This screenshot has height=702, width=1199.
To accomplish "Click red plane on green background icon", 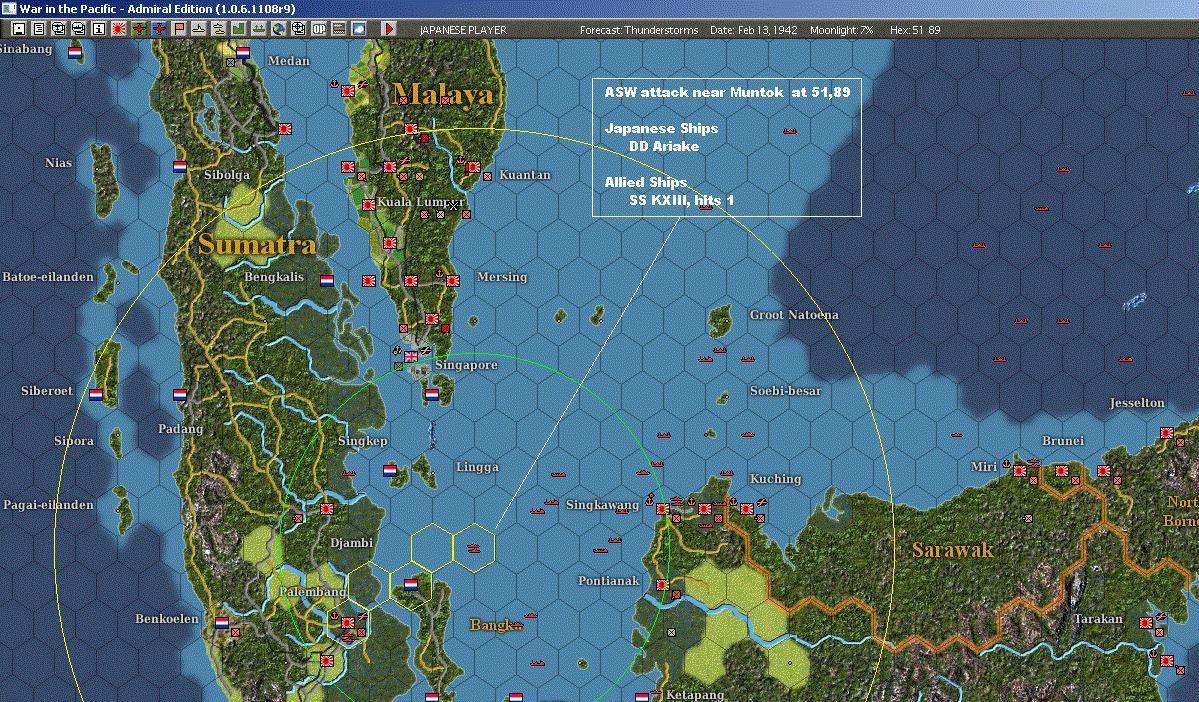I will tap(138, 29).
